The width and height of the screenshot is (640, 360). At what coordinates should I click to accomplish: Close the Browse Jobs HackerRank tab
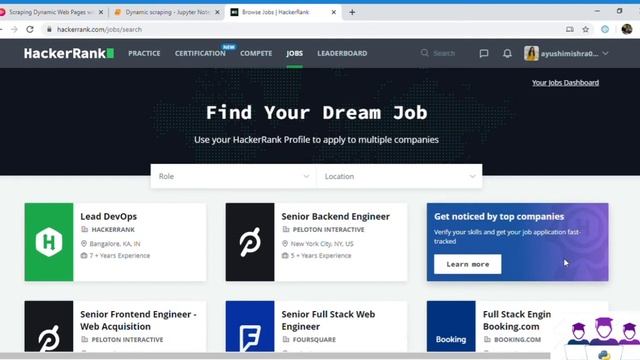pyautogui.click(x=333, y=12)
